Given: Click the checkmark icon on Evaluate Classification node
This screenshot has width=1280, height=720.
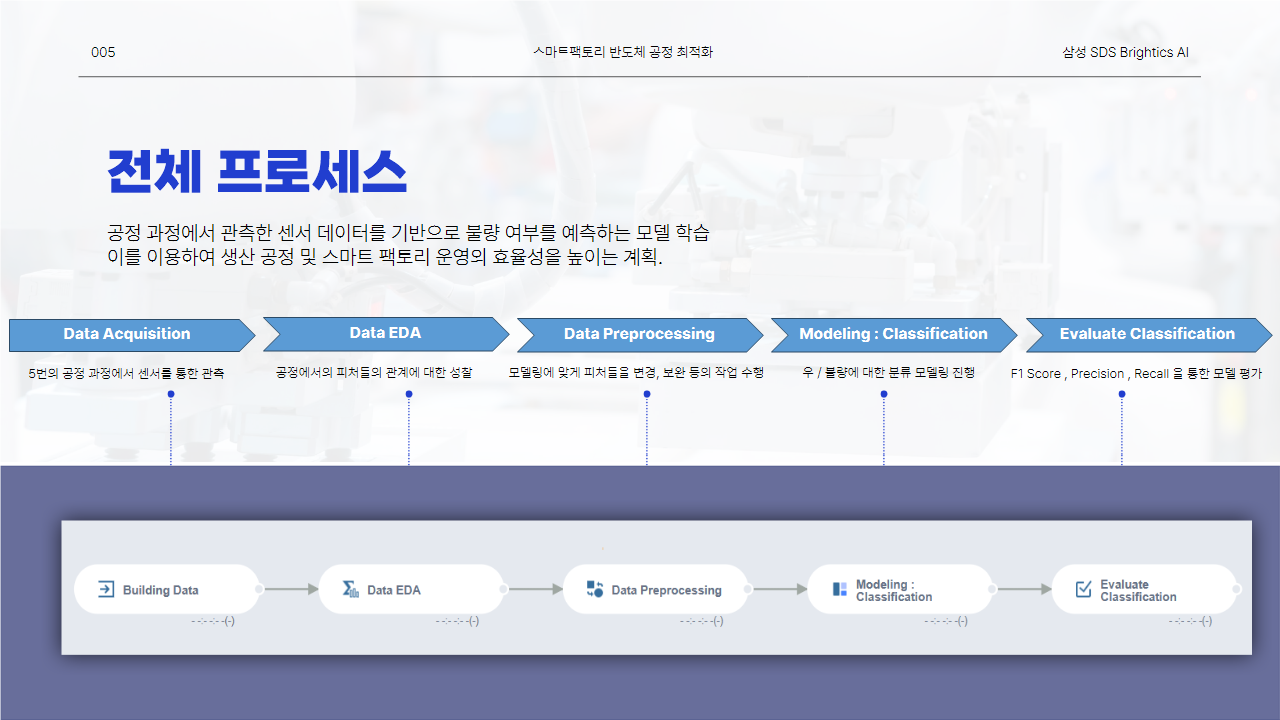Looking at the screenshot, I should click(x=1083, y=590).
